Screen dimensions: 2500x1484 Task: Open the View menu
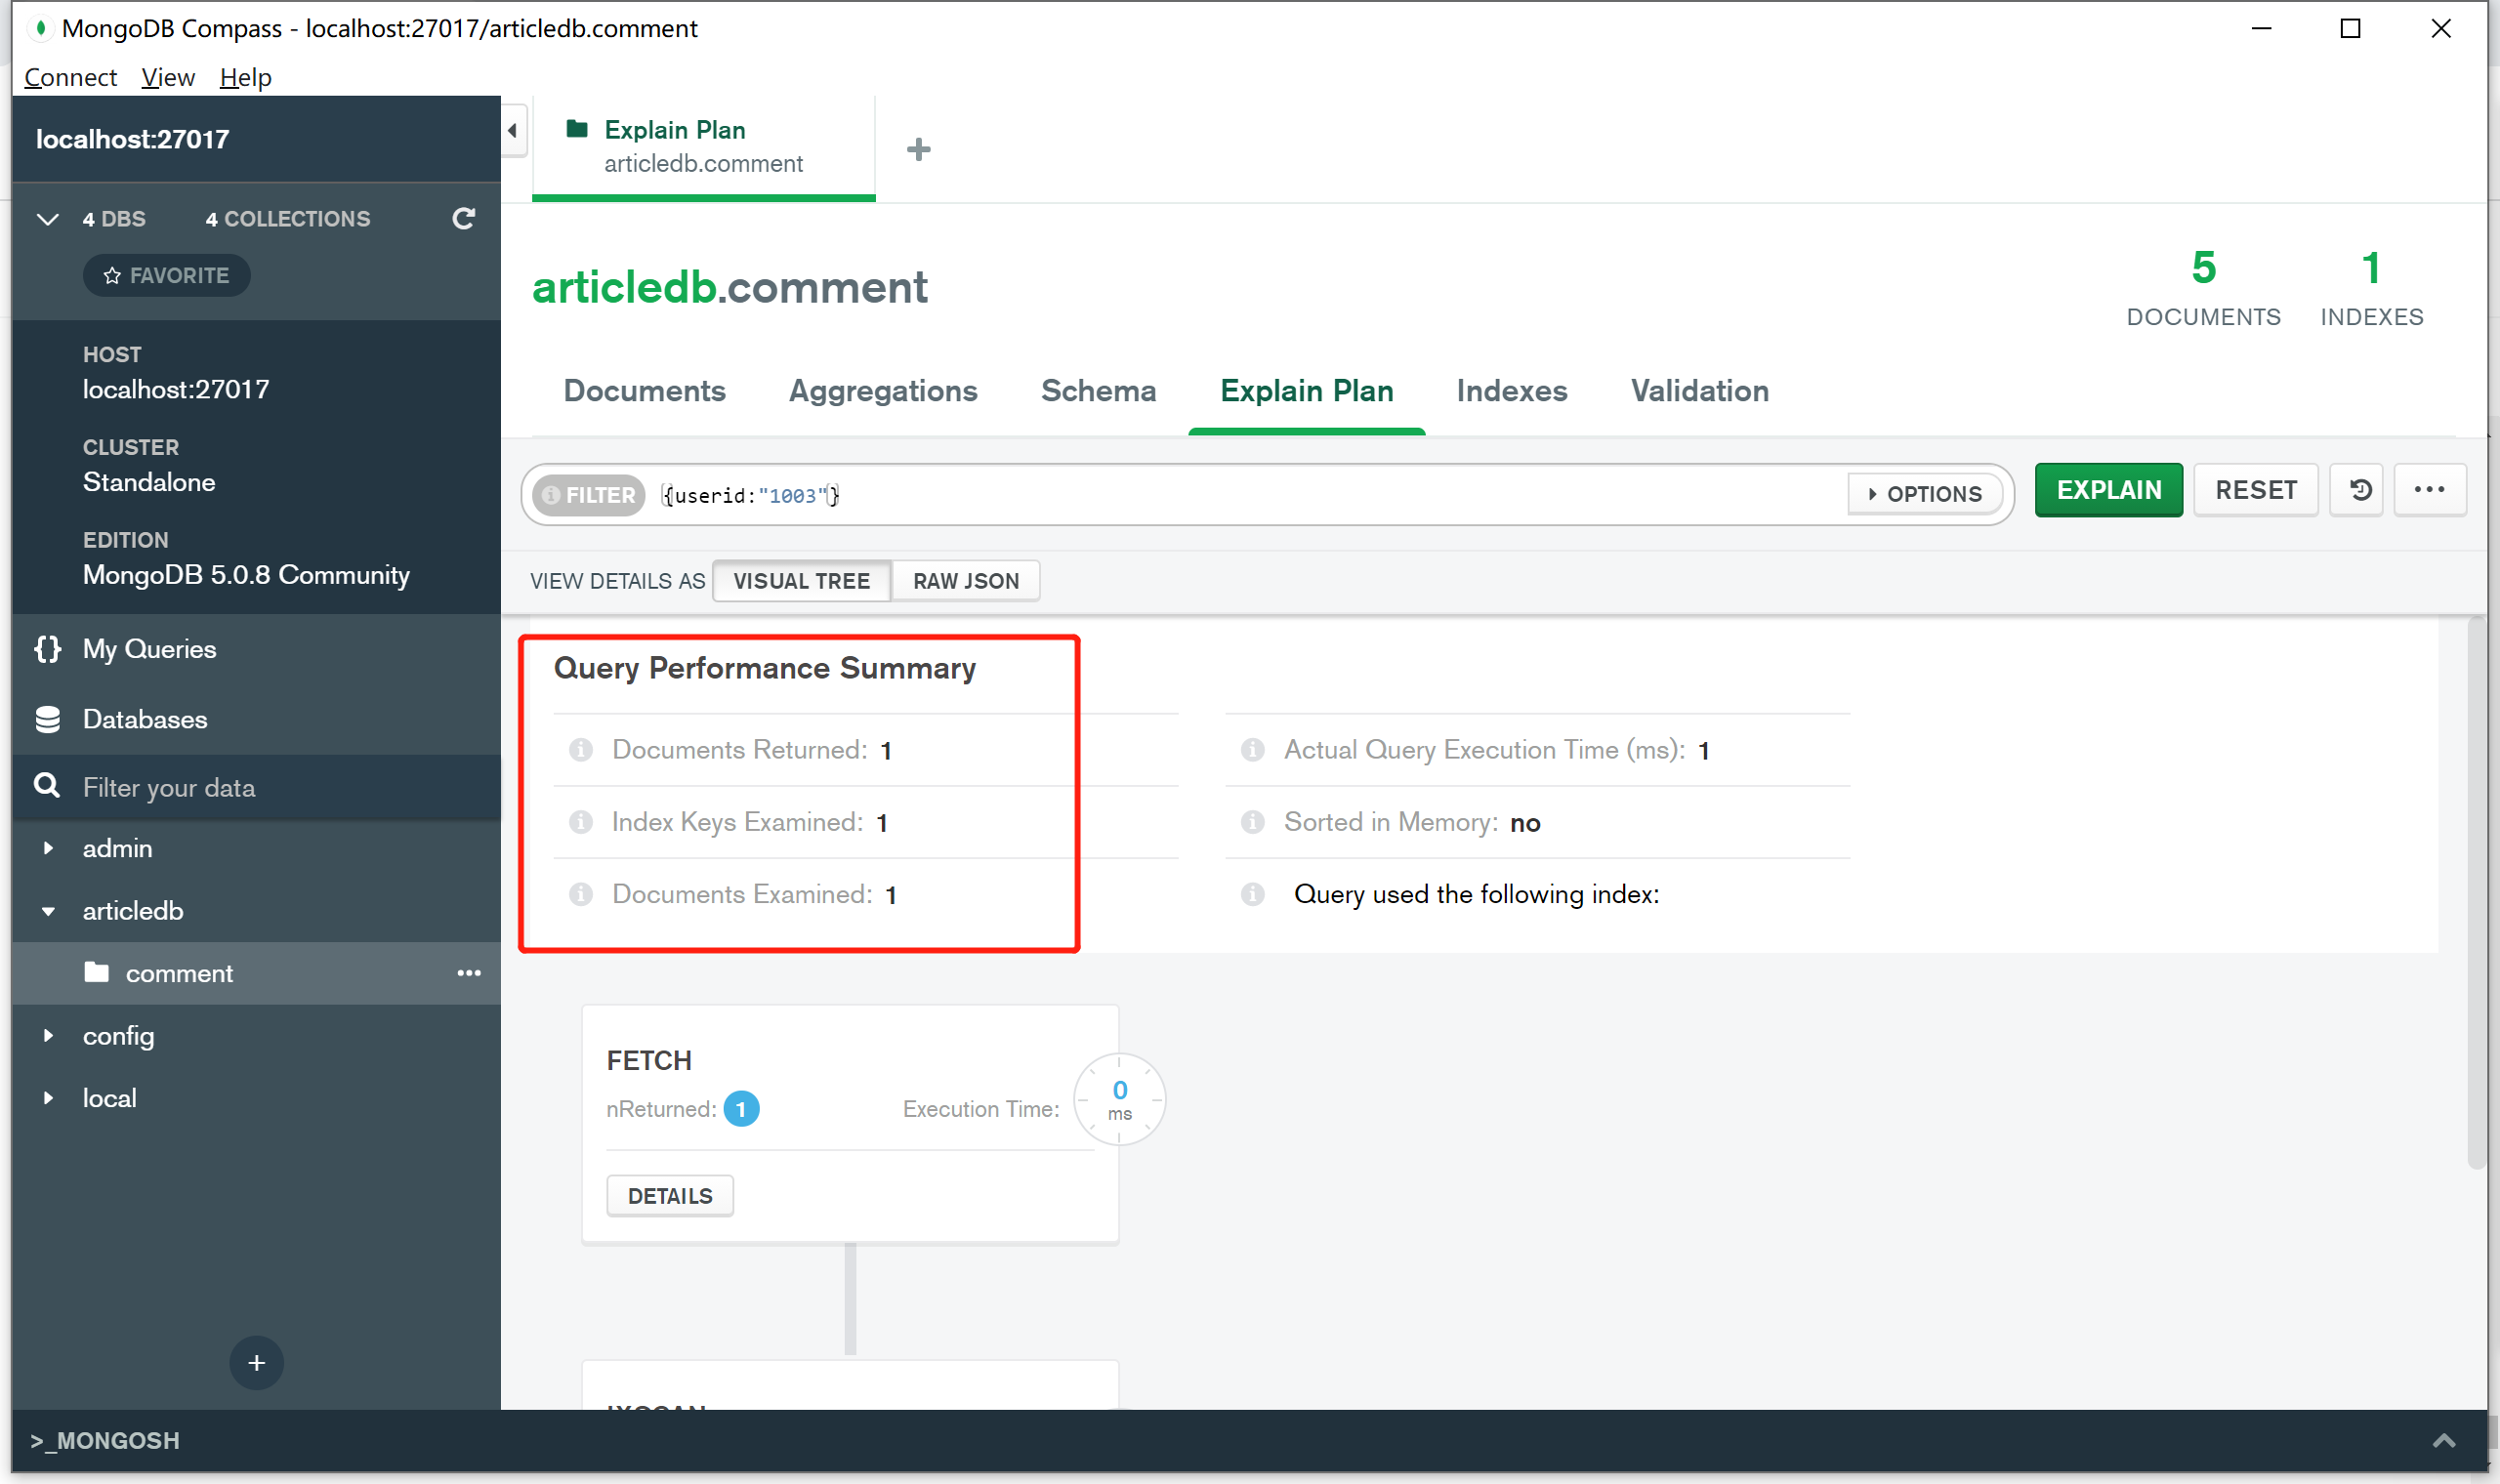[167, 77]
